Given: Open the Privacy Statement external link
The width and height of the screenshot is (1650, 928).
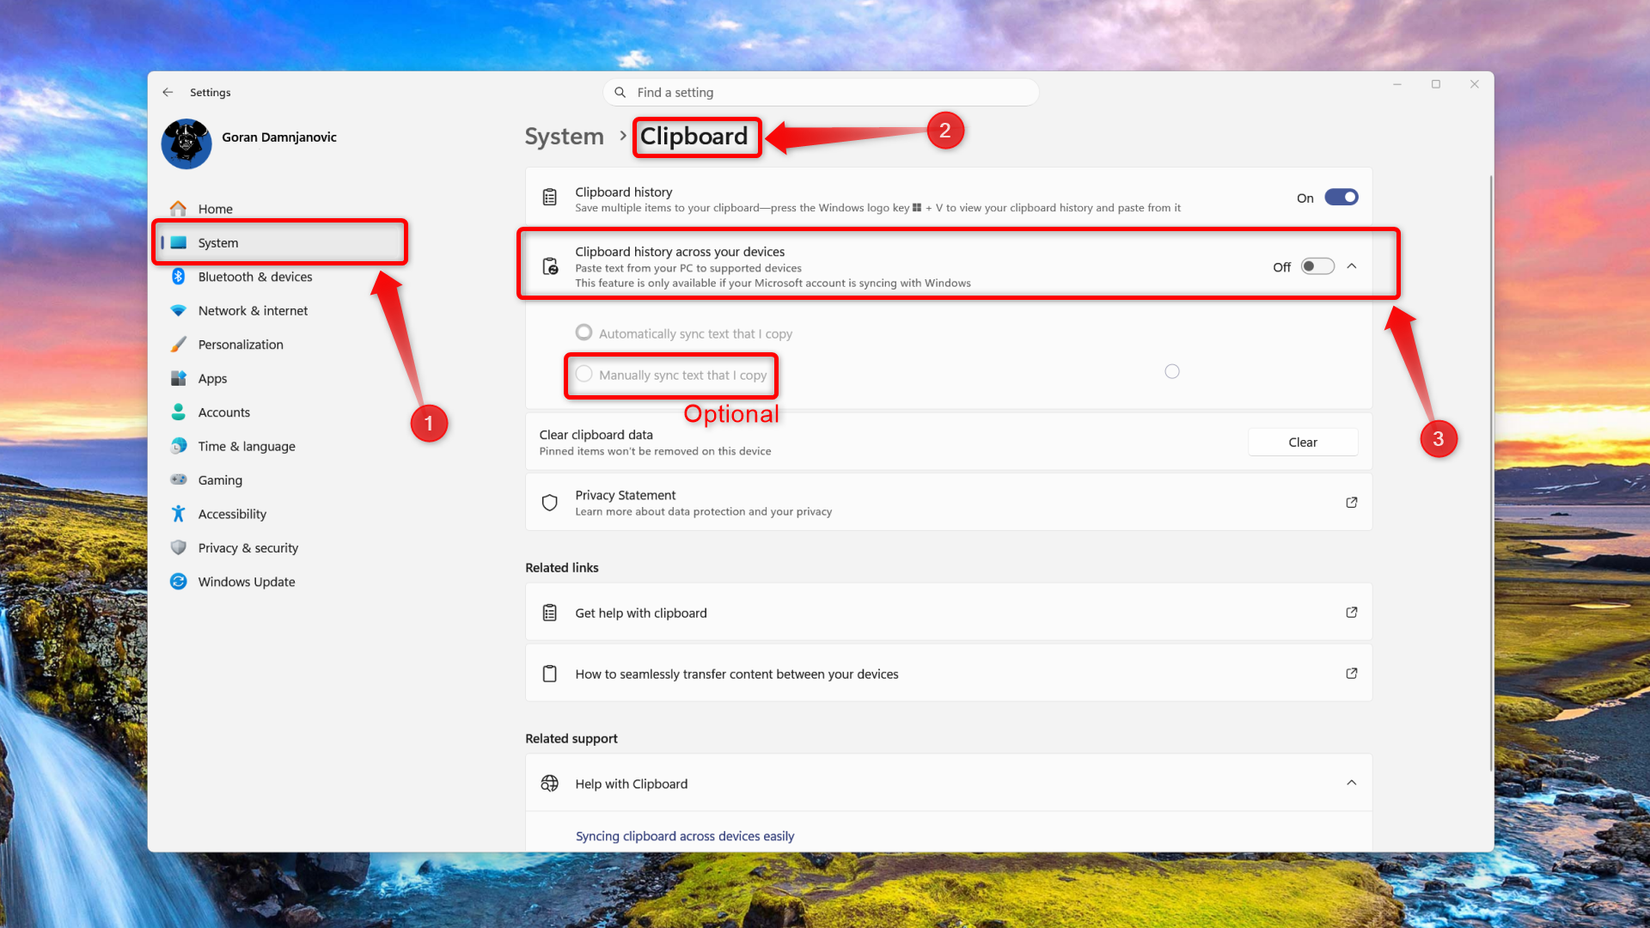Looking at the screenshot, I should pos(1351,502).
